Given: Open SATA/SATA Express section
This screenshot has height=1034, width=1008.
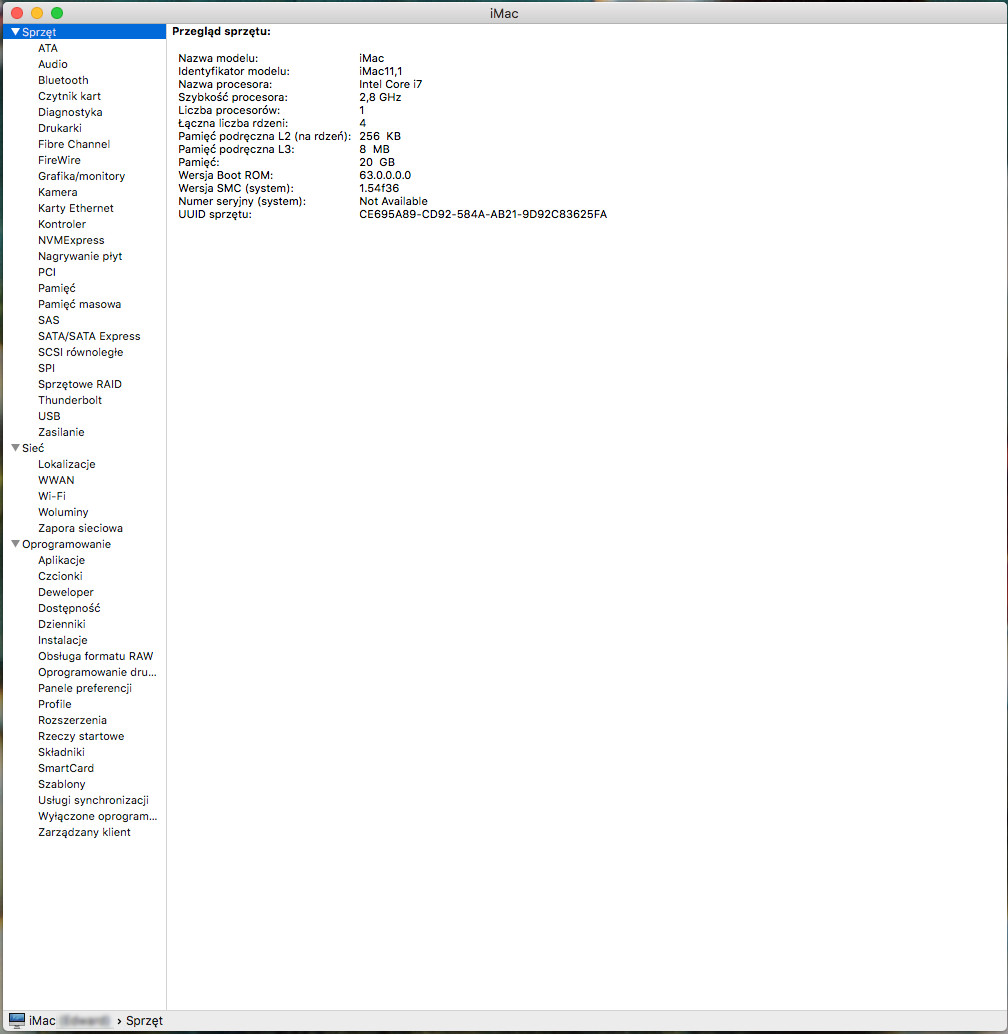Looking at the screenshot, I should click(x=89, y=336).
